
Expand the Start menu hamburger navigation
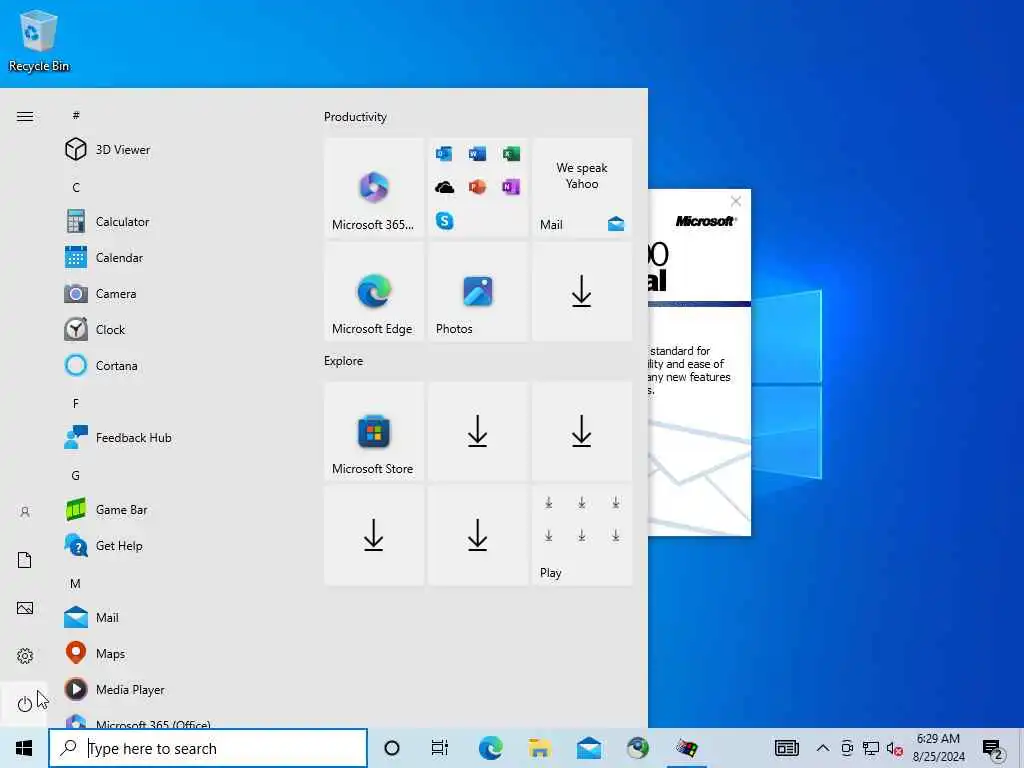pos(25,117)
